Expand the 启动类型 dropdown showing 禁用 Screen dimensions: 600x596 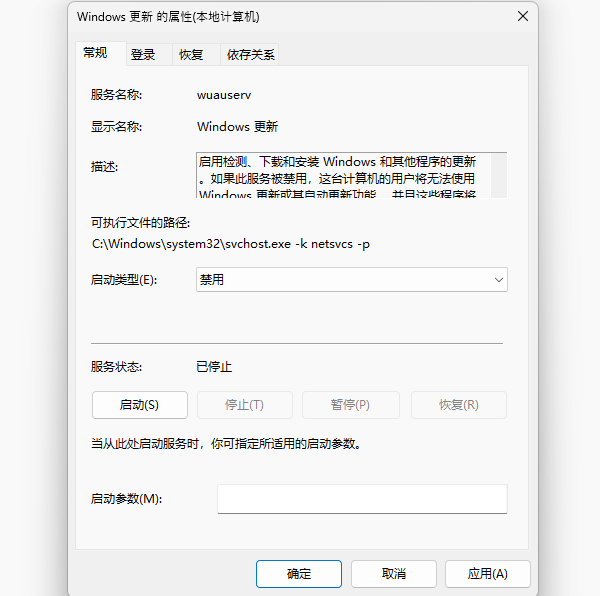point(352,280)
